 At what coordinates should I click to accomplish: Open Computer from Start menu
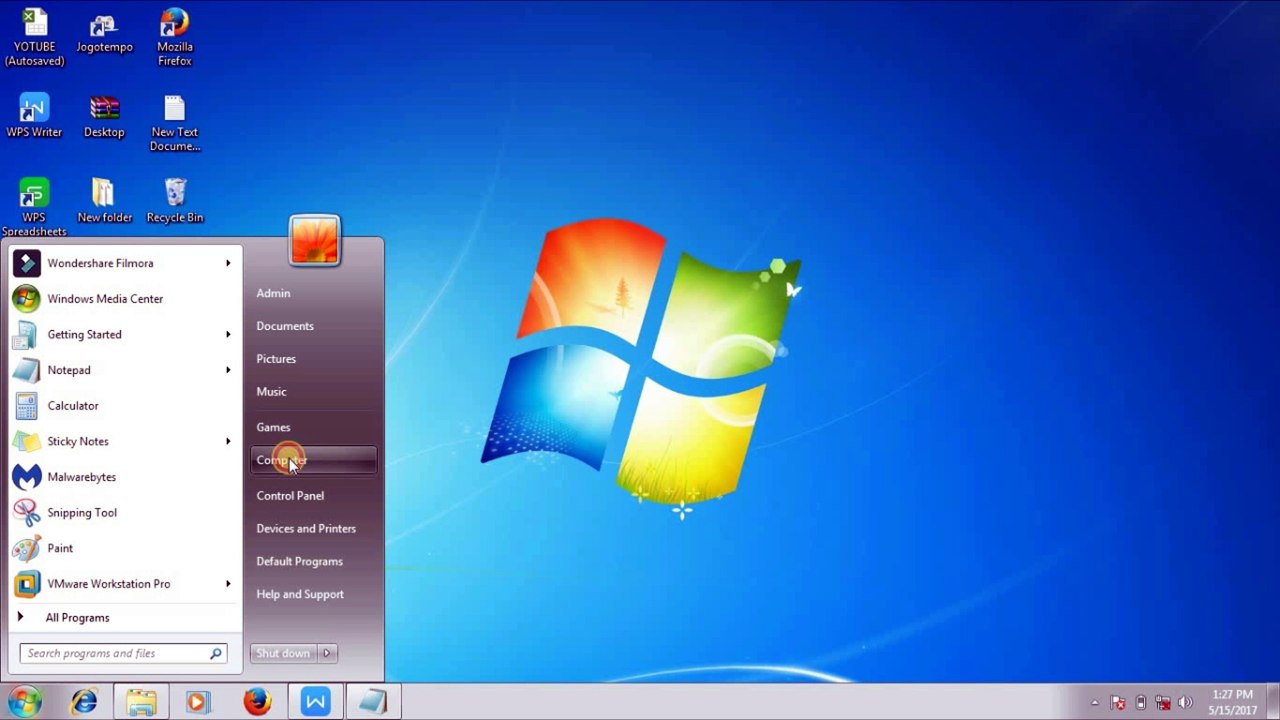pyautogui.click(x=314, y=460)
